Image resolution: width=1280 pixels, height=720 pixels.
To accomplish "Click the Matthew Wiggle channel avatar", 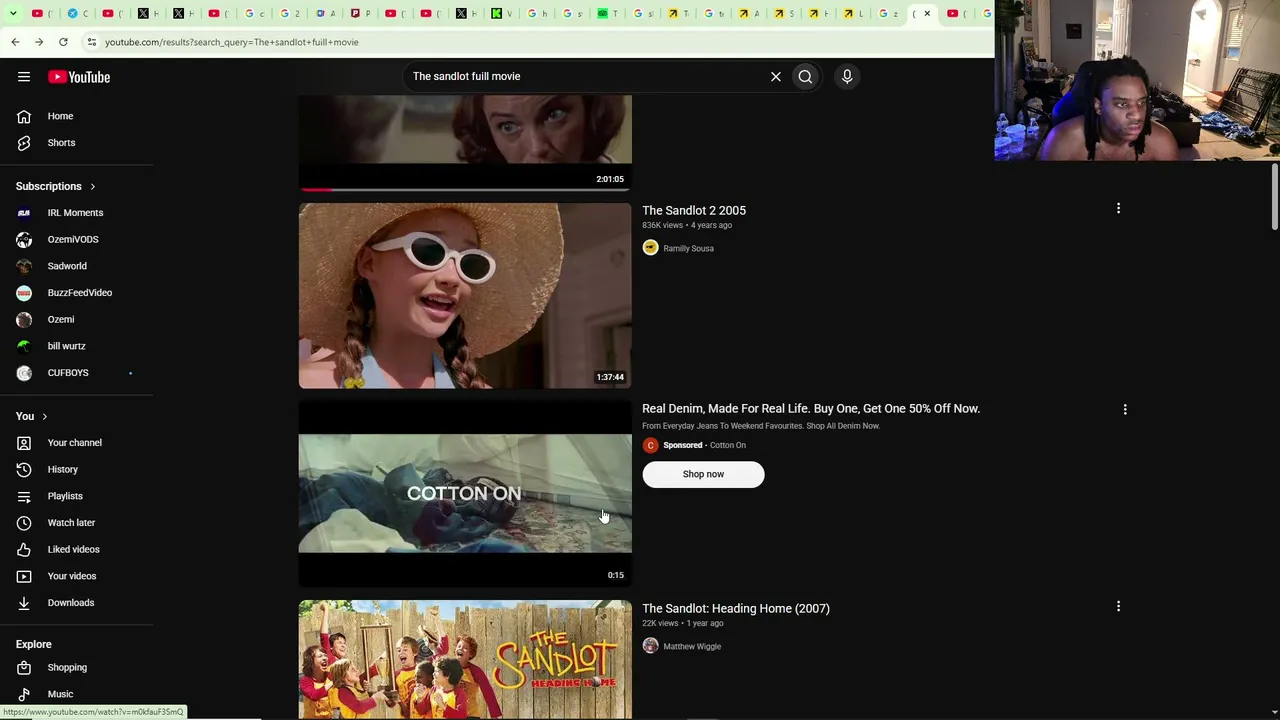I will (650, 646).
